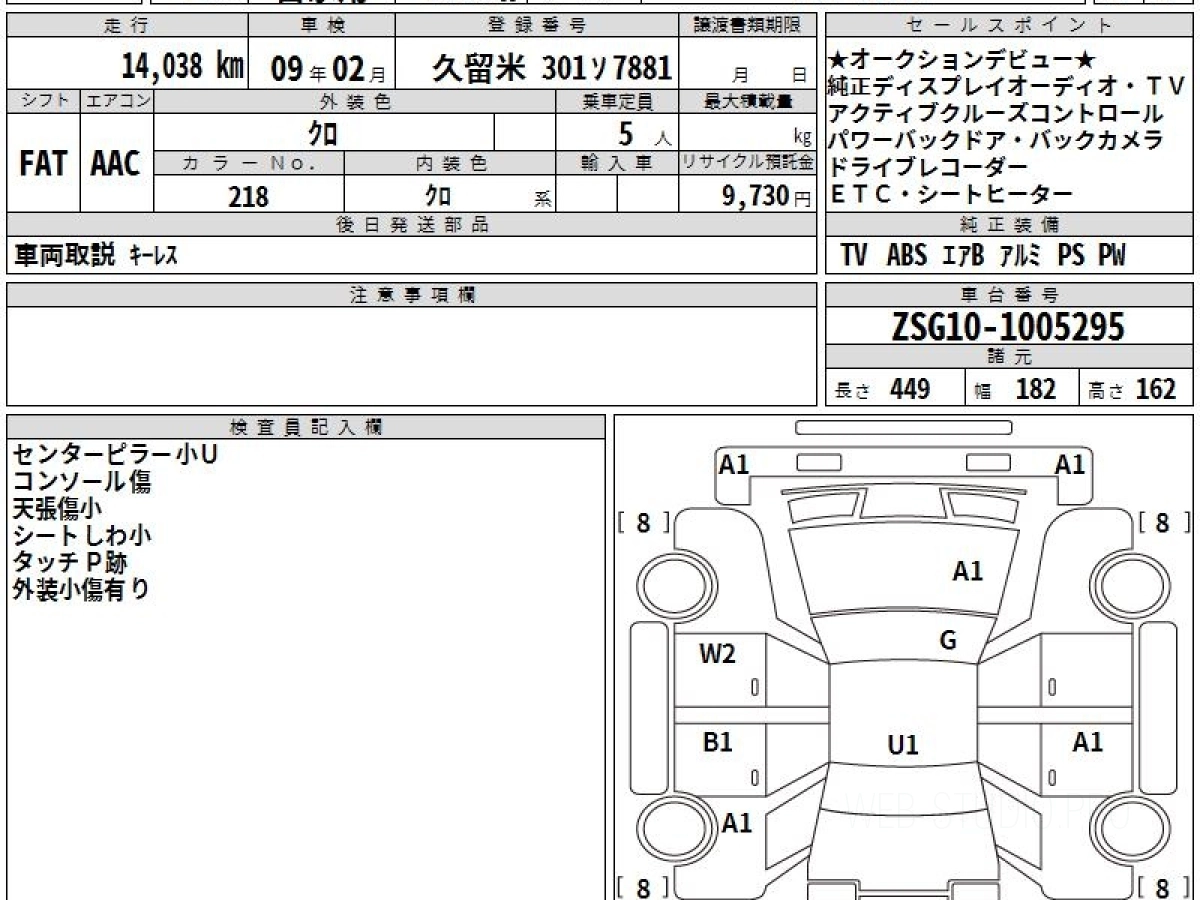Click the 登録番号 header
This screenshot has width=1200, height=900.
538,26
